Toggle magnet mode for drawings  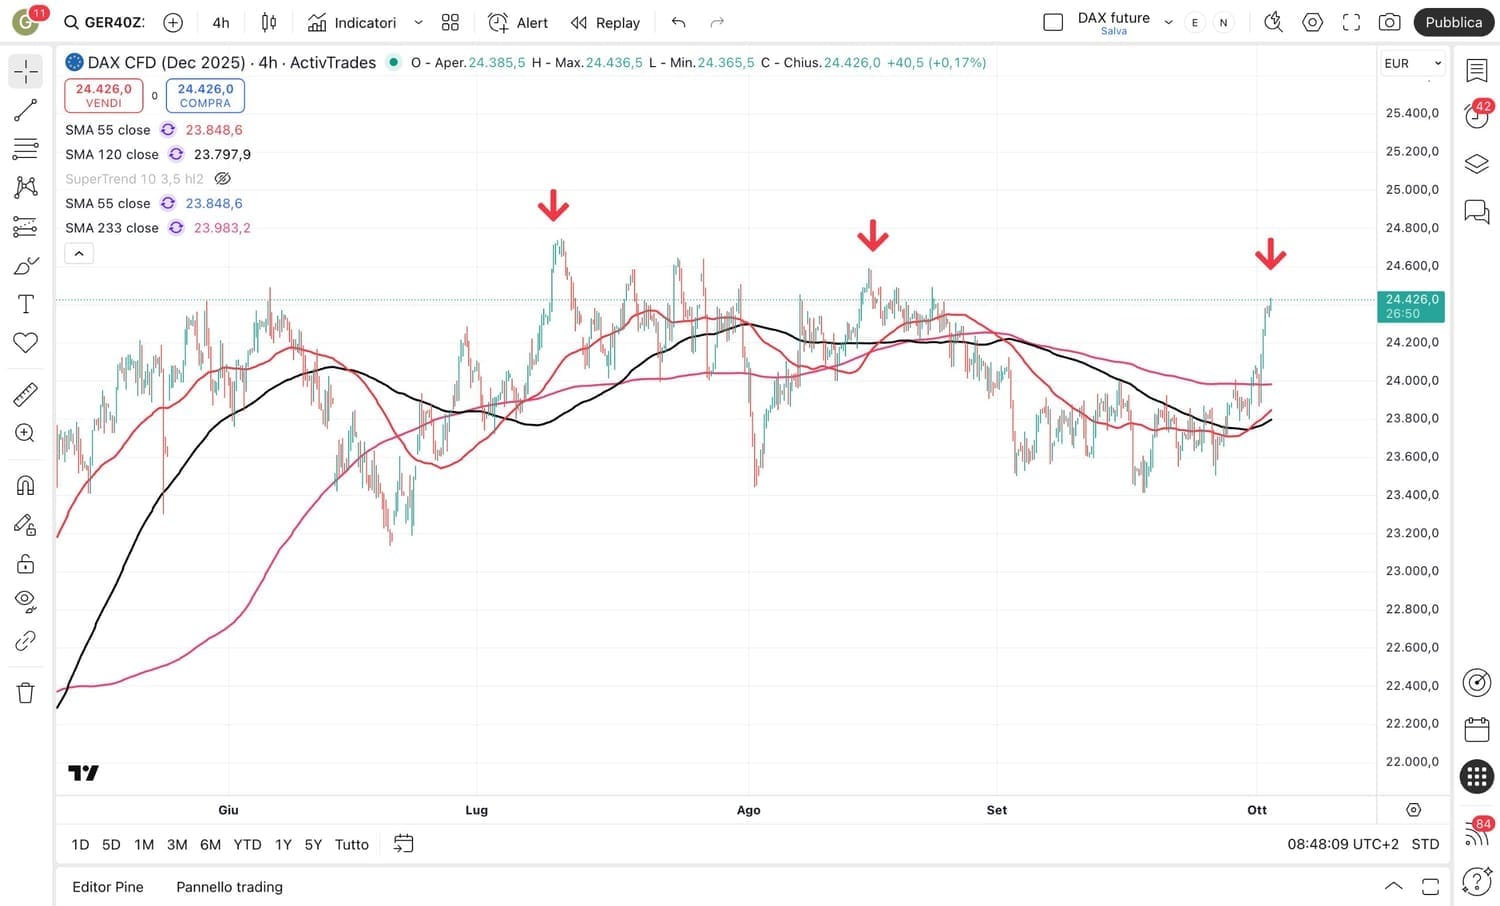point(26,486)
